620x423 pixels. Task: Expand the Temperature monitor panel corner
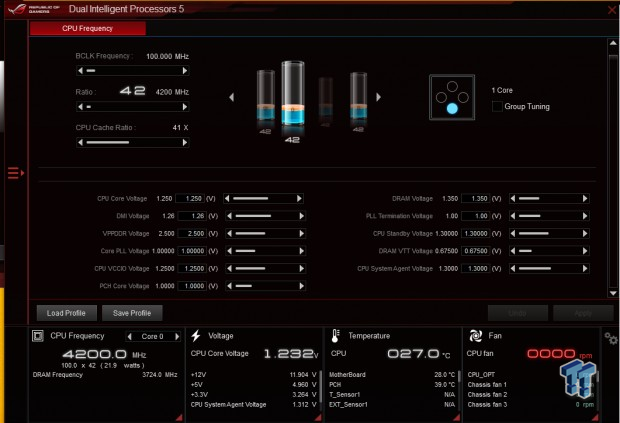(457, 417)
